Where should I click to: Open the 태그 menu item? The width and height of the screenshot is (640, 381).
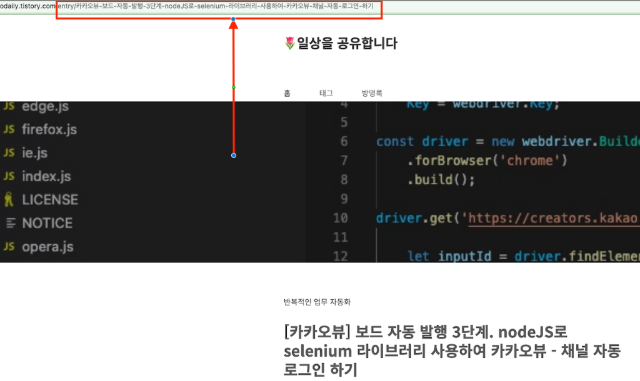tap(326, 94)
